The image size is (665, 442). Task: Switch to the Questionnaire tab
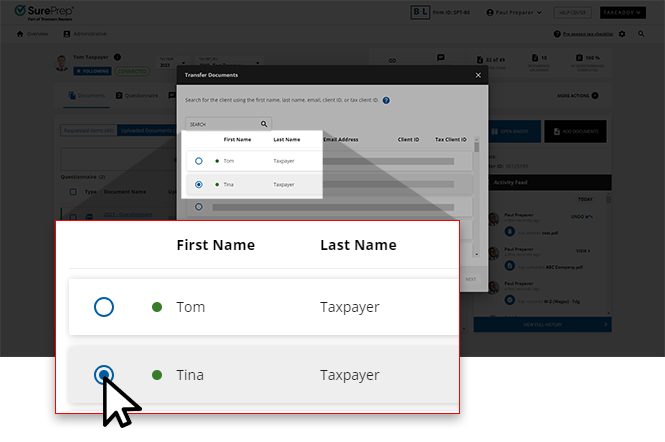[x=137, y=96]
